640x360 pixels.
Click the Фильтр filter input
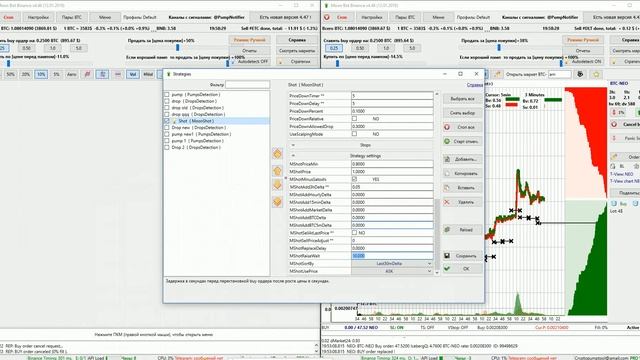pyautogui.click(x=247, y=84)
